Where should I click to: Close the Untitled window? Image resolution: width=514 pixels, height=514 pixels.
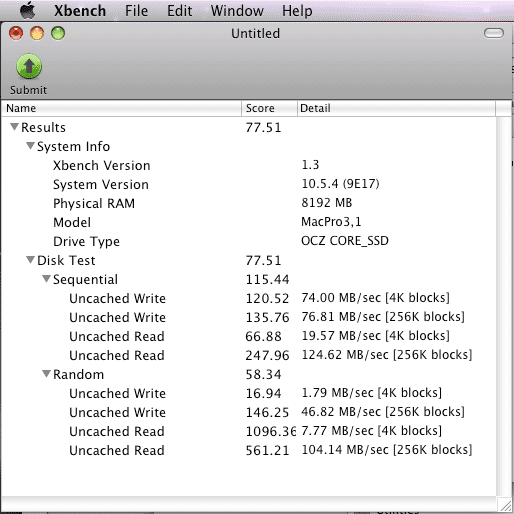(16, 33)
